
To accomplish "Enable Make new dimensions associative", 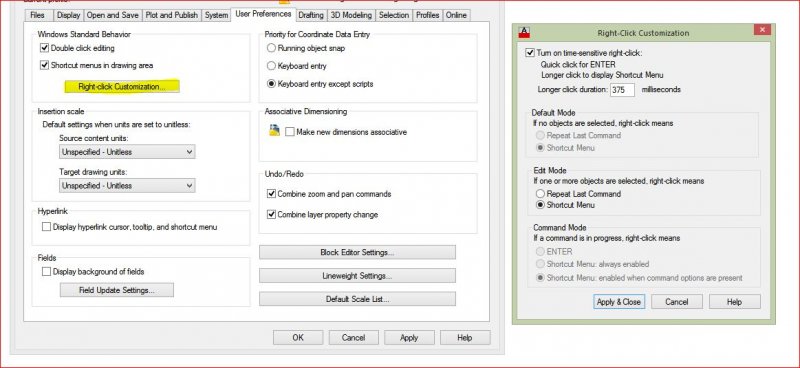I will pyautogui.click(x=290, y=132).
